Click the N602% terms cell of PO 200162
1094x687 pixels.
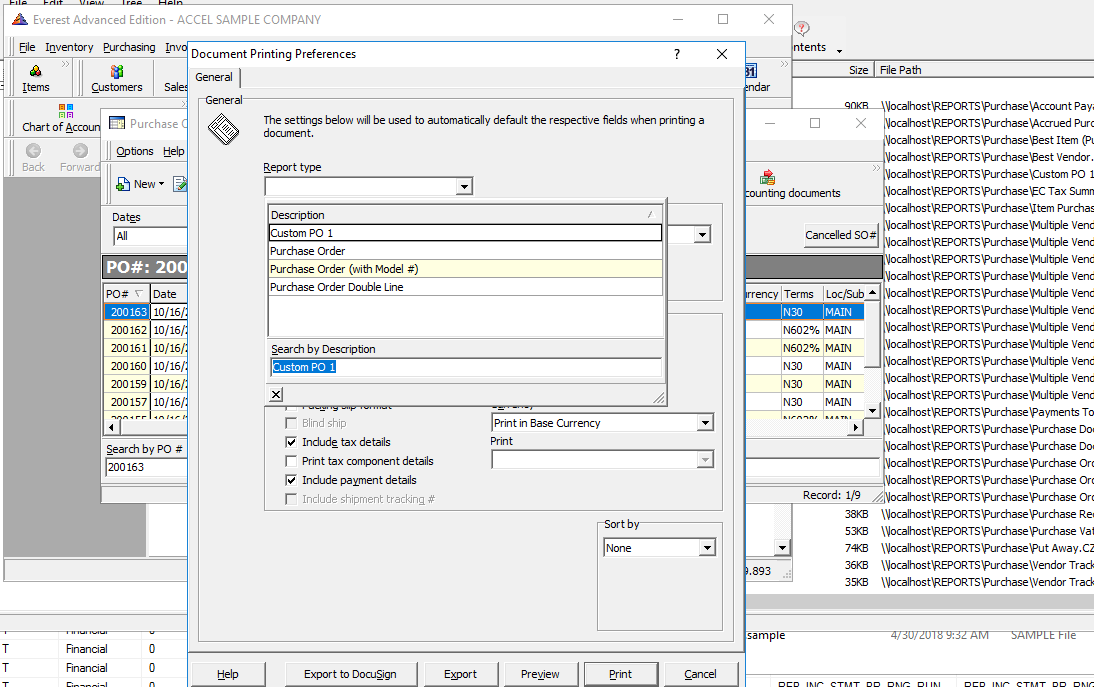[x=801, y=330]
